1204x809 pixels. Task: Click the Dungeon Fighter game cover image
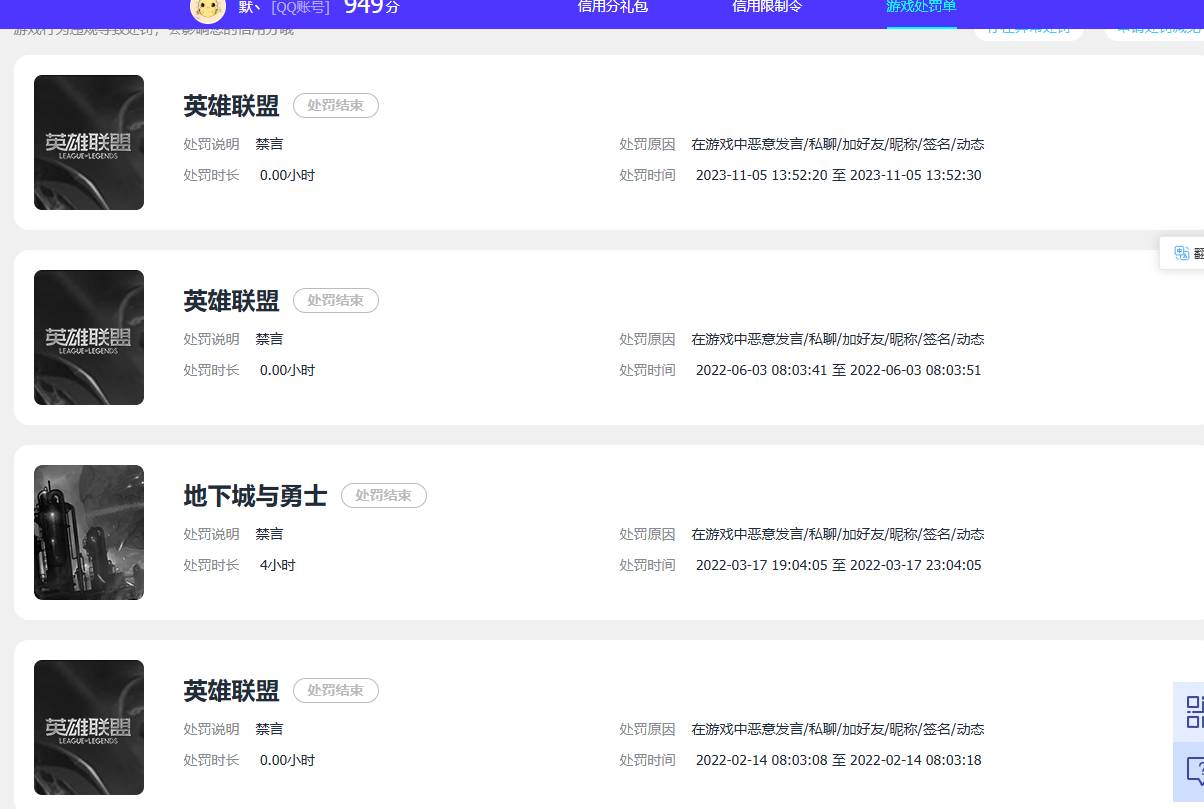pos(89,532)
